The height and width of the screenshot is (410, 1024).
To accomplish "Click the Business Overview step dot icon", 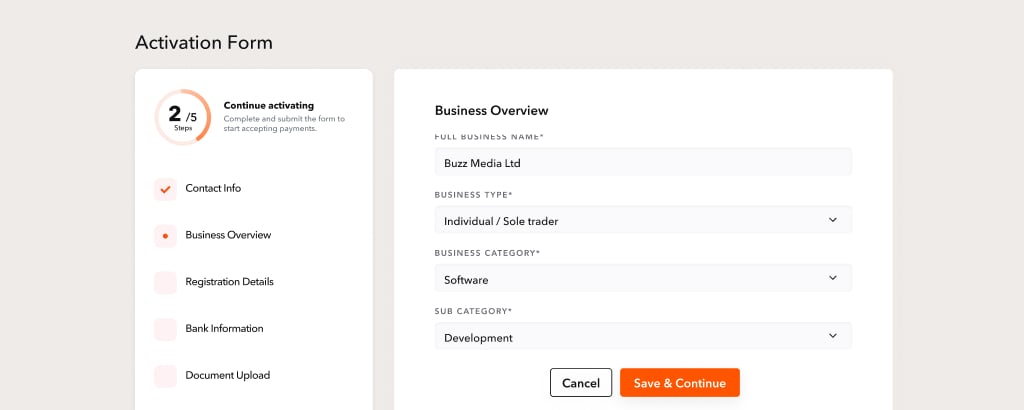I will click(165, 236).
